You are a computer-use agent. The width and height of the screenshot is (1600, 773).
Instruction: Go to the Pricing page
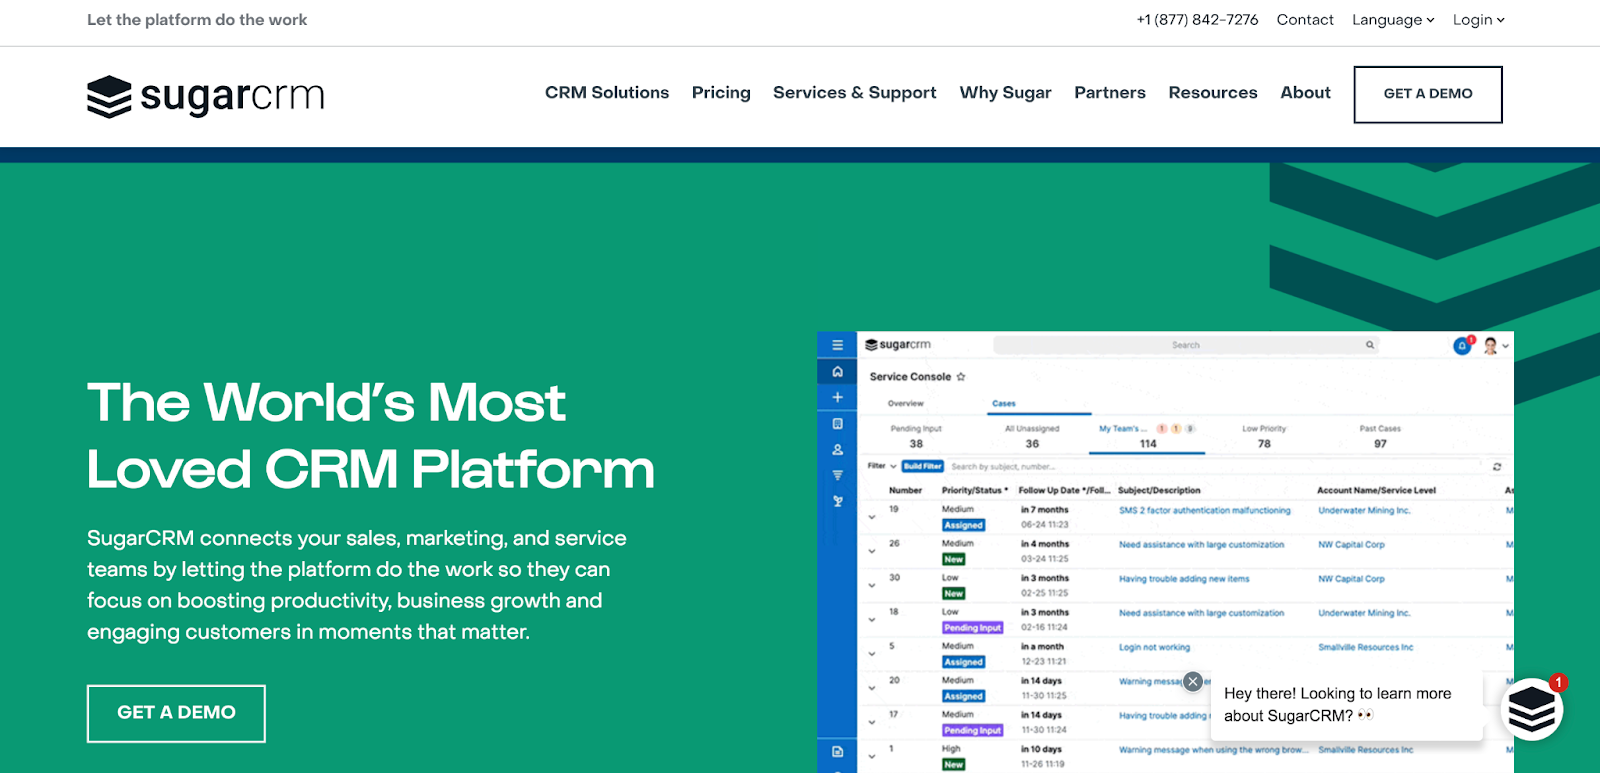tap(721, 92)
